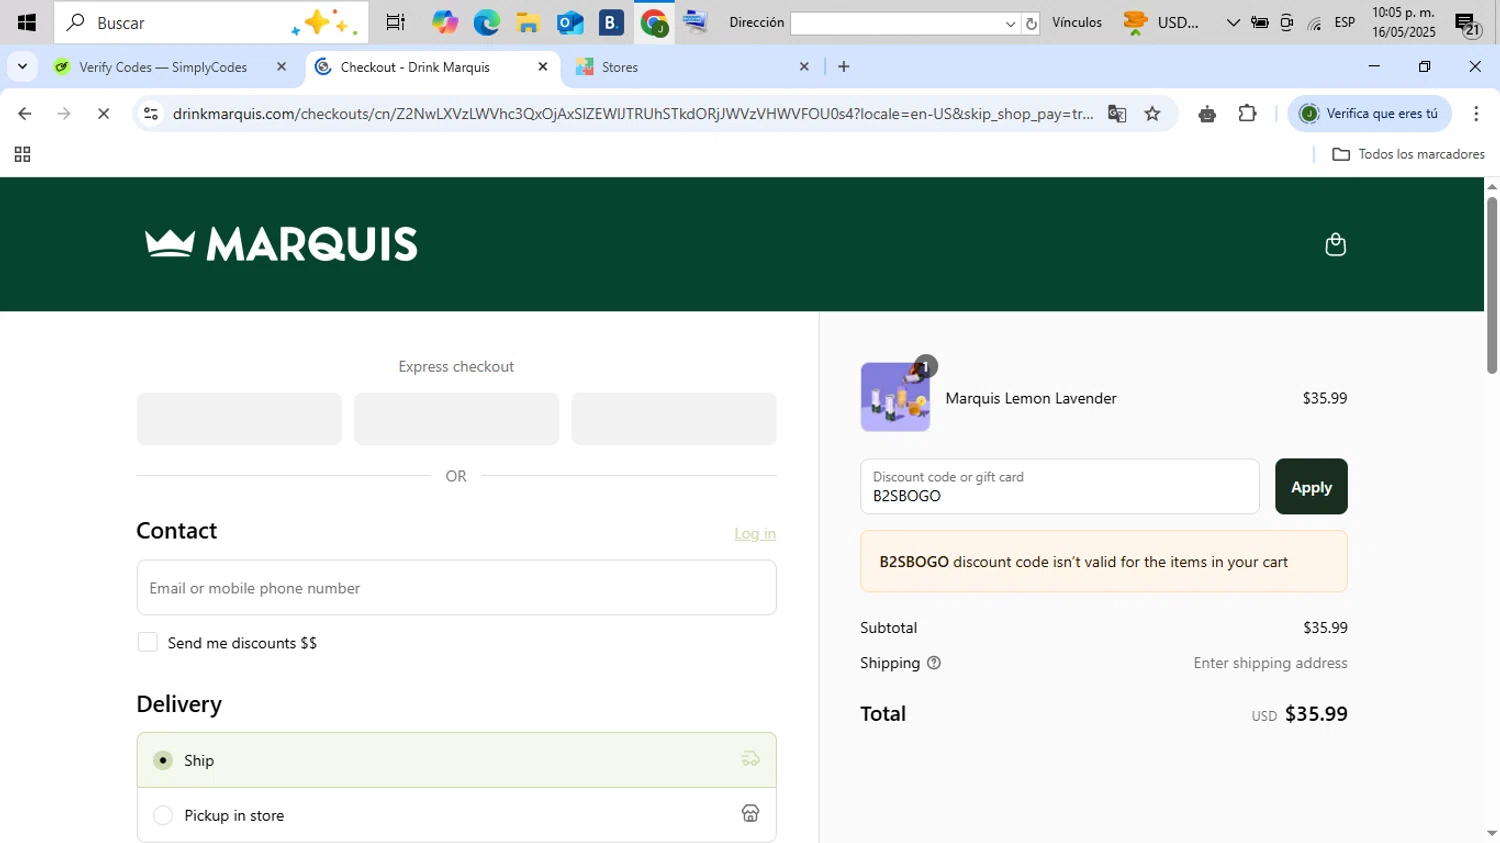Open a new browser tab

(844, 67)
